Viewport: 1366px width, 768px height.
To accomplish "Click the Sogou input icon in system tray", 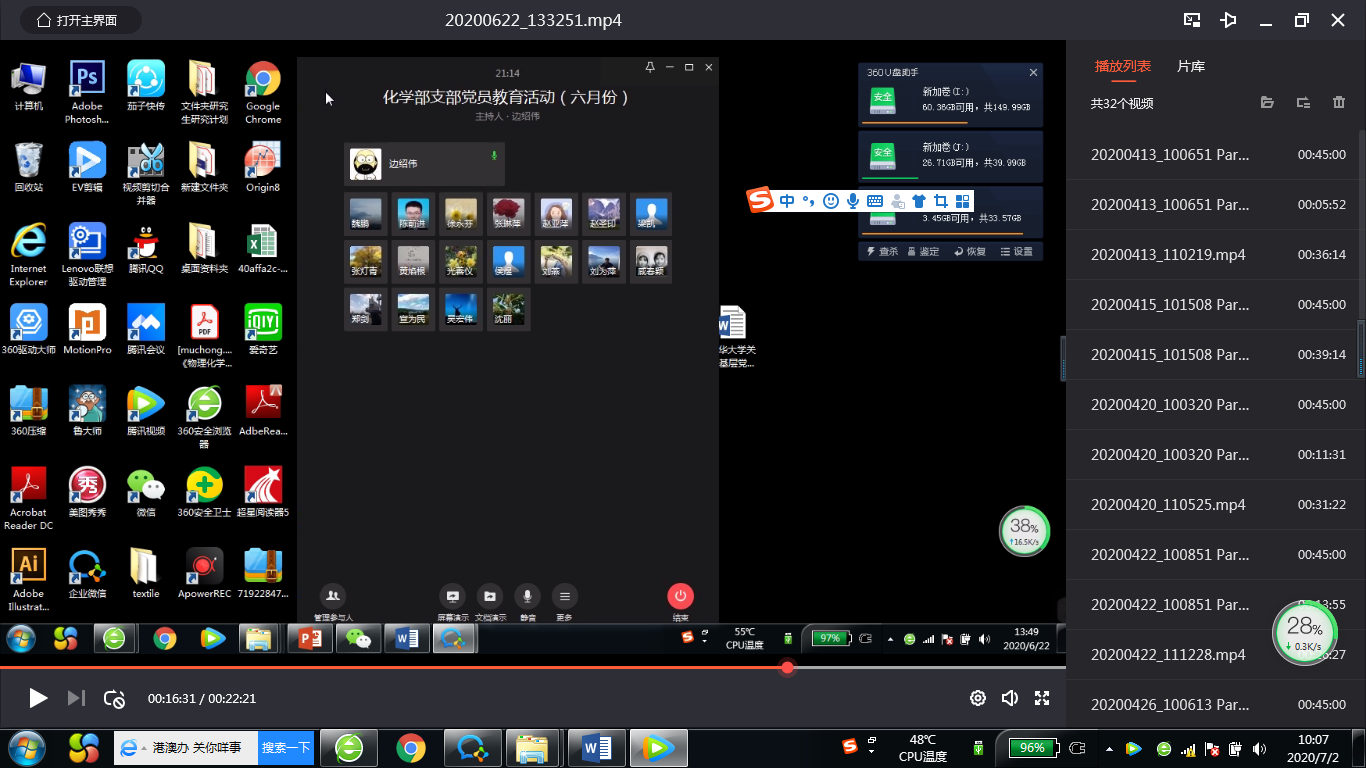I will (850, 745).
